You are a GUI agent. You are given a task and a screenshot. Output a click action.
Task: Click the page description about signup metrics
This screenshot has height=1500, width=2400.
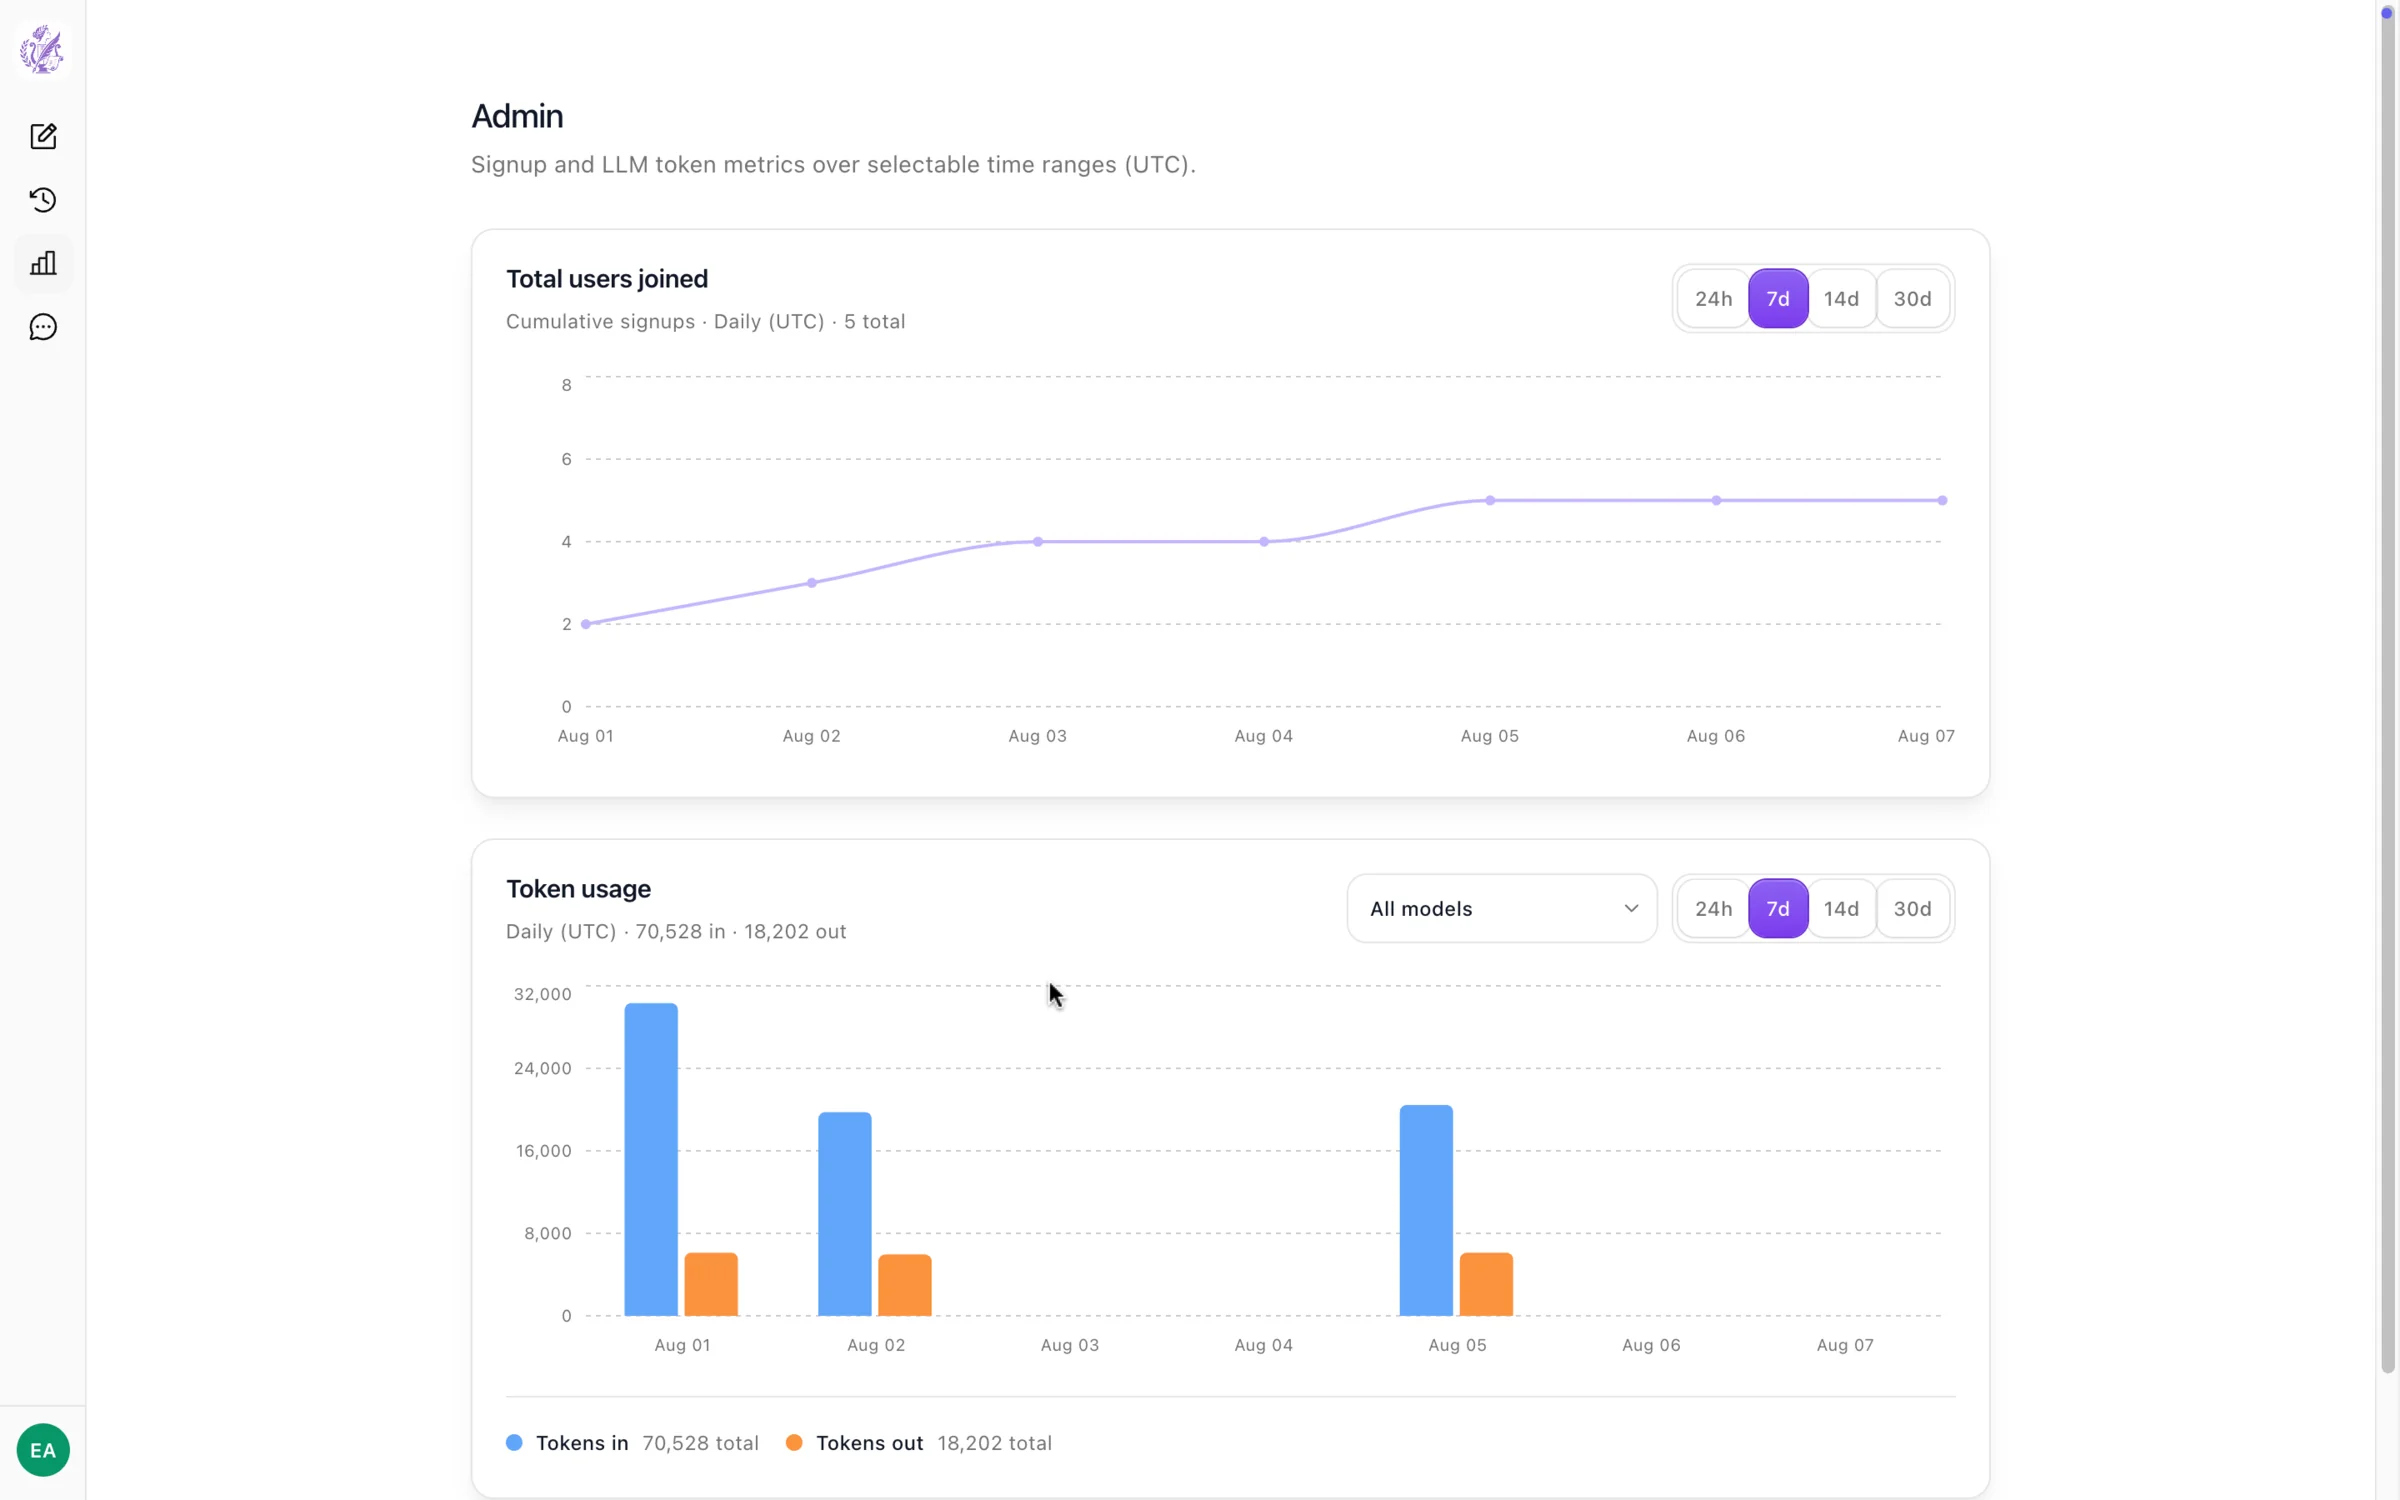click(x=833, y=164)
